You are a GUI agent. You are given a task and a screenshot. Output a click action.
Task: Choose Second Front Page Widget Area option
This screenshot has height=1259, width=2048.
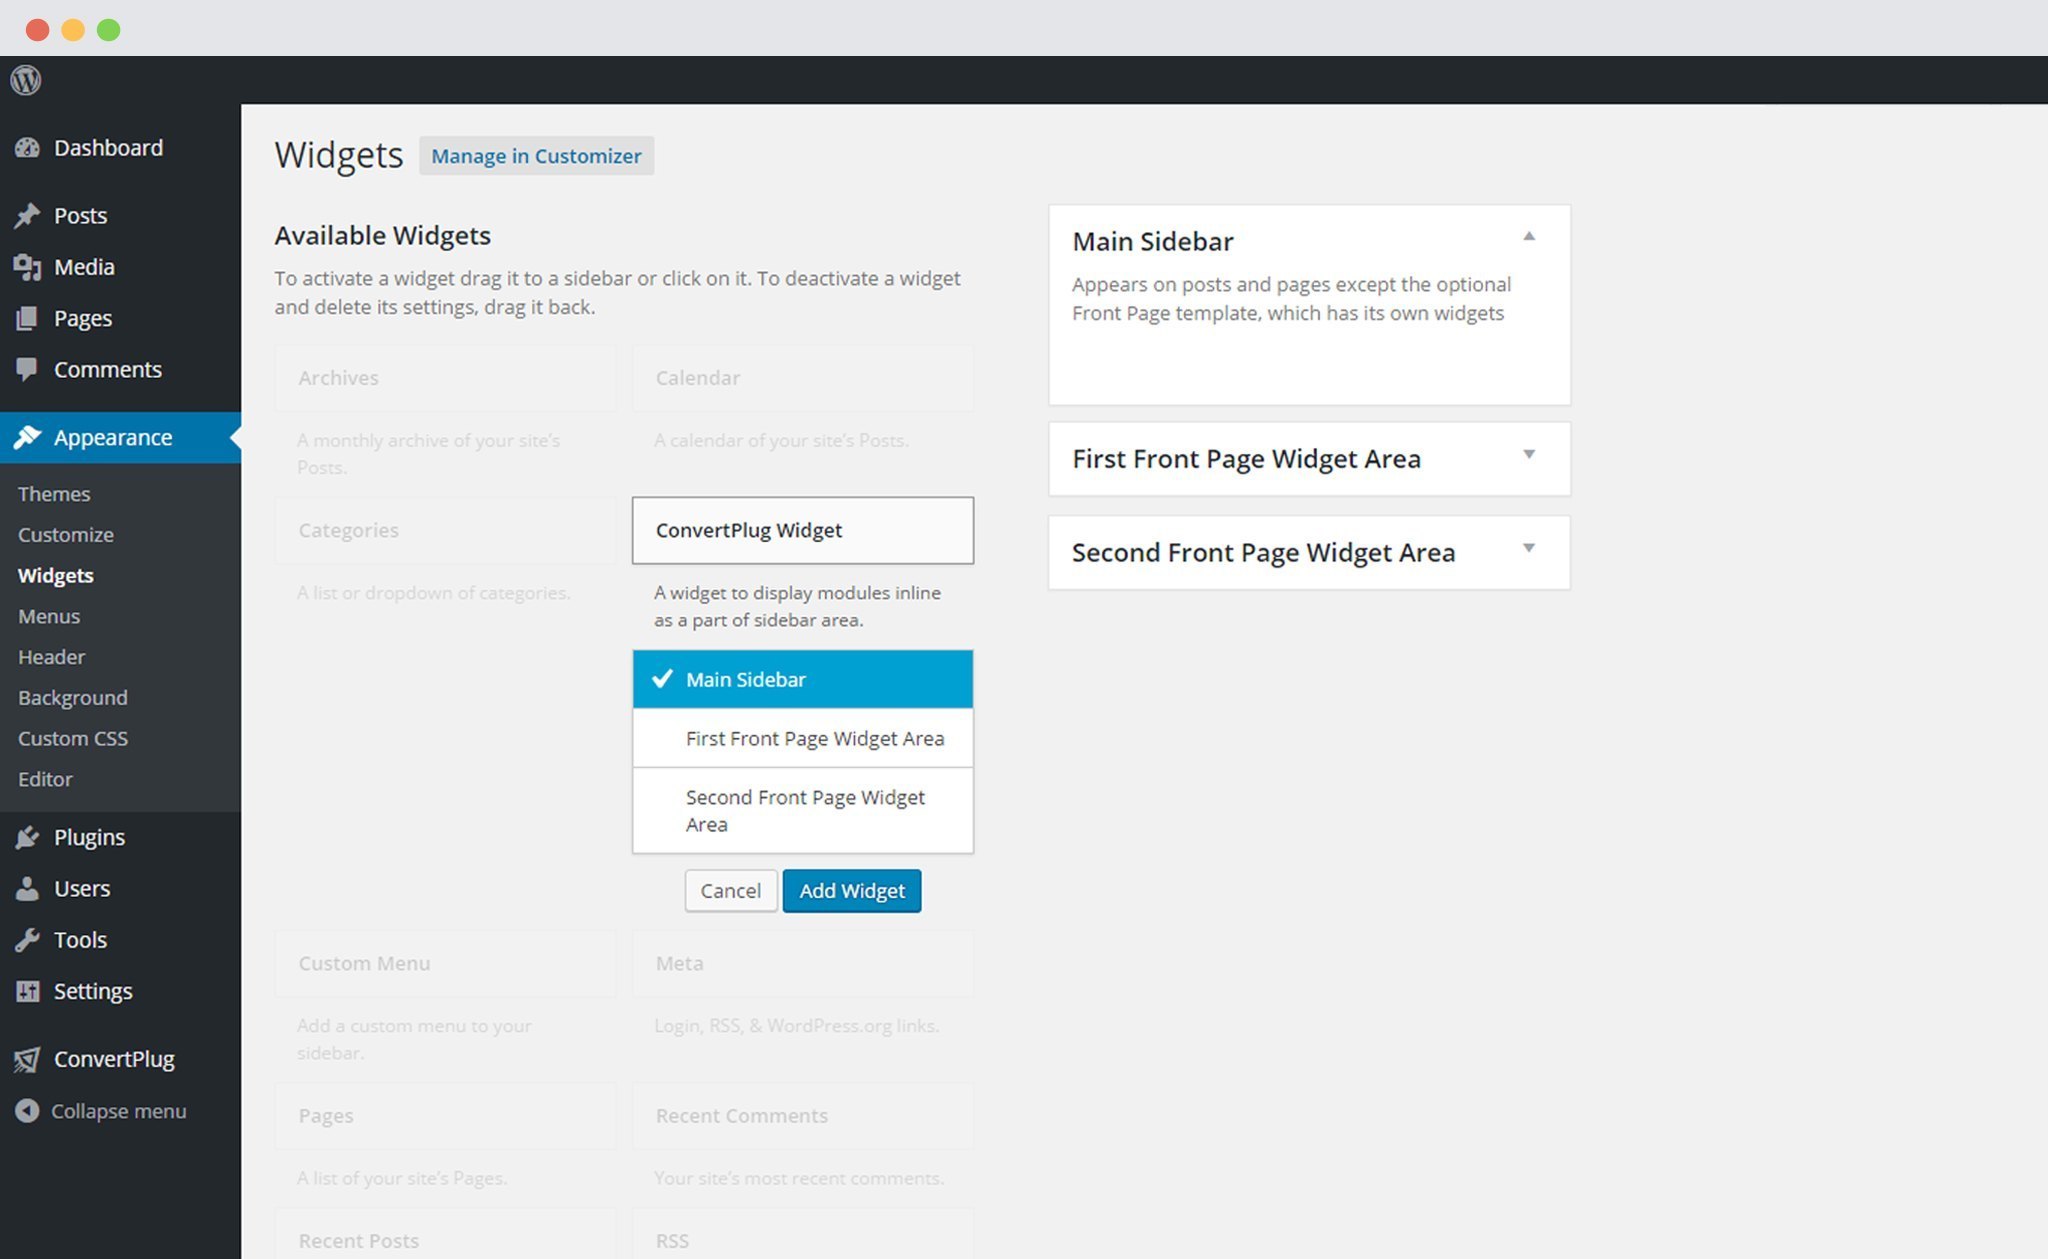803,811
